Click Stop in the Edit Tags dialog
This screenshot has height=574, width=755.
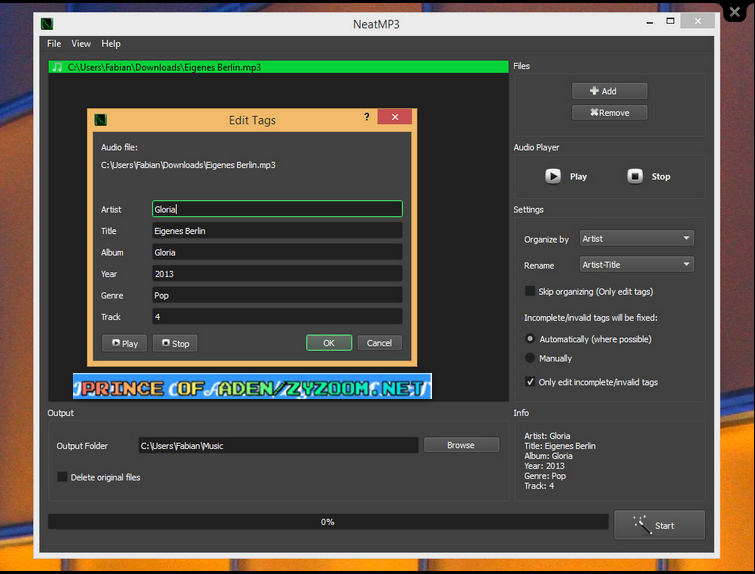point(175,343)
